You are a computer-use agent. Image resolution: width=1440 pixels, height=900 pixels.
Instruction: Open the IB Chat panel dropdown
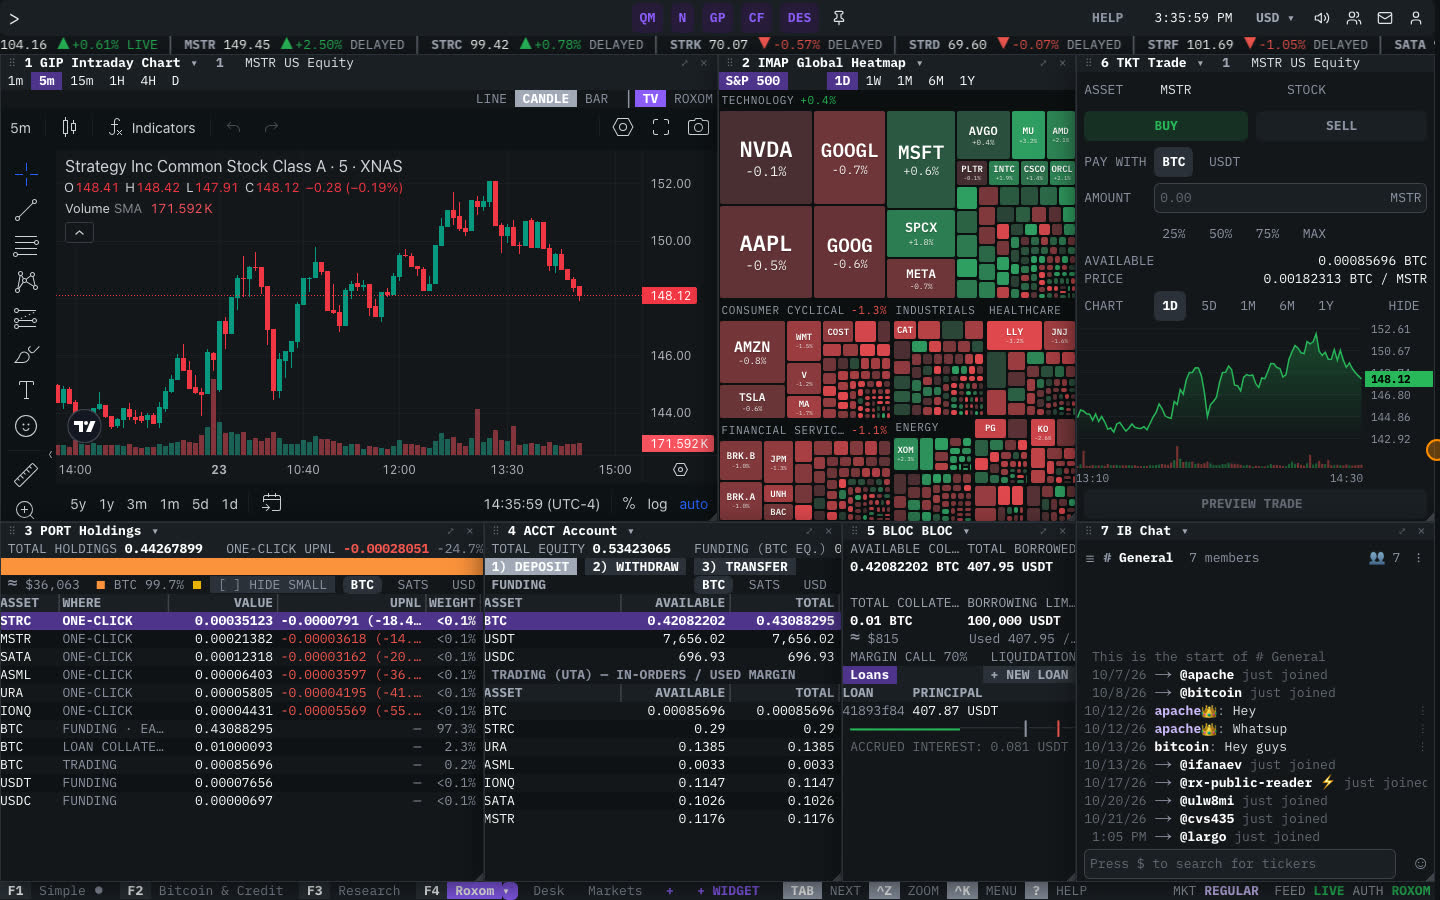pos(1185,531)
